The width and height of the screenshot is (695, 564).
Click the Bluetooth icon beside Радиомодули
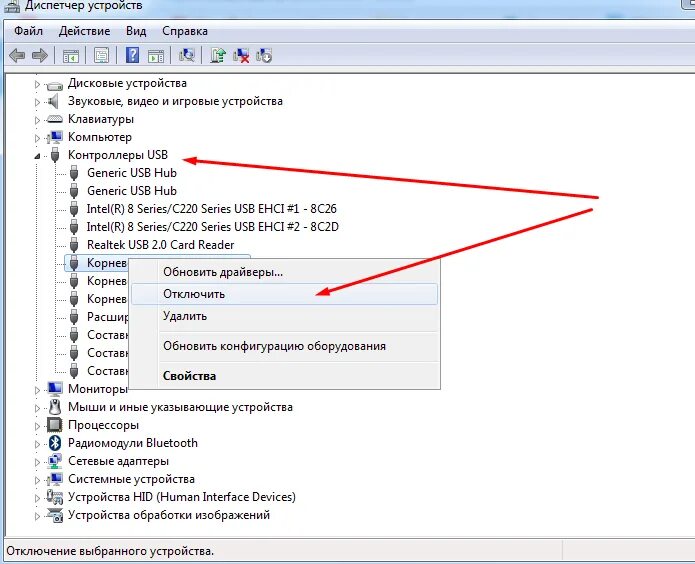[55, 443]
